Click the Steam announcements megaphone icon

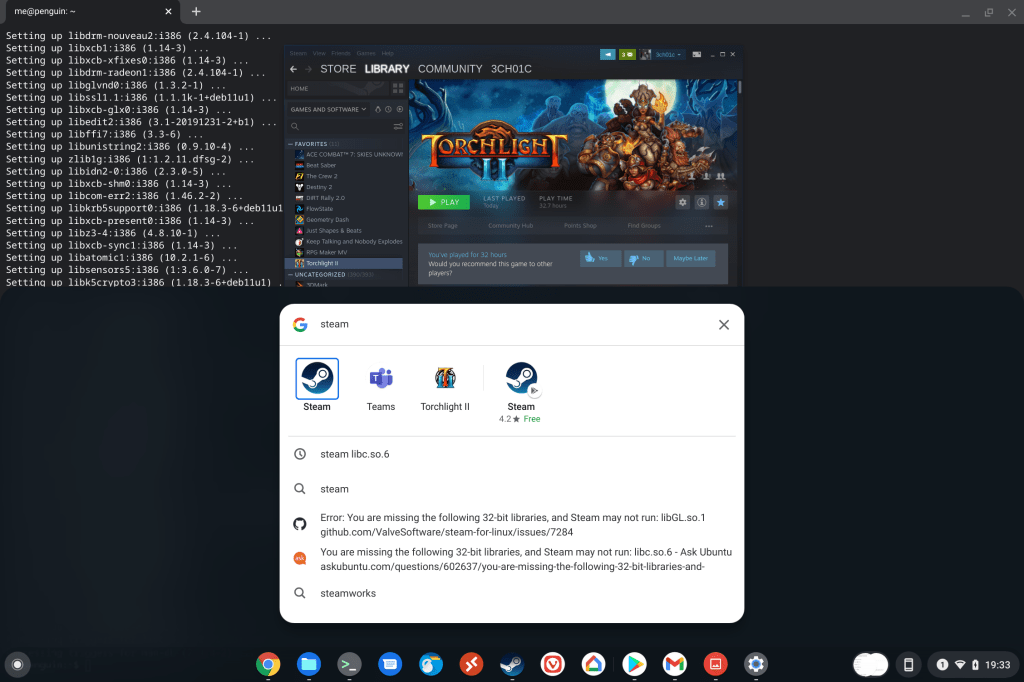606,54
